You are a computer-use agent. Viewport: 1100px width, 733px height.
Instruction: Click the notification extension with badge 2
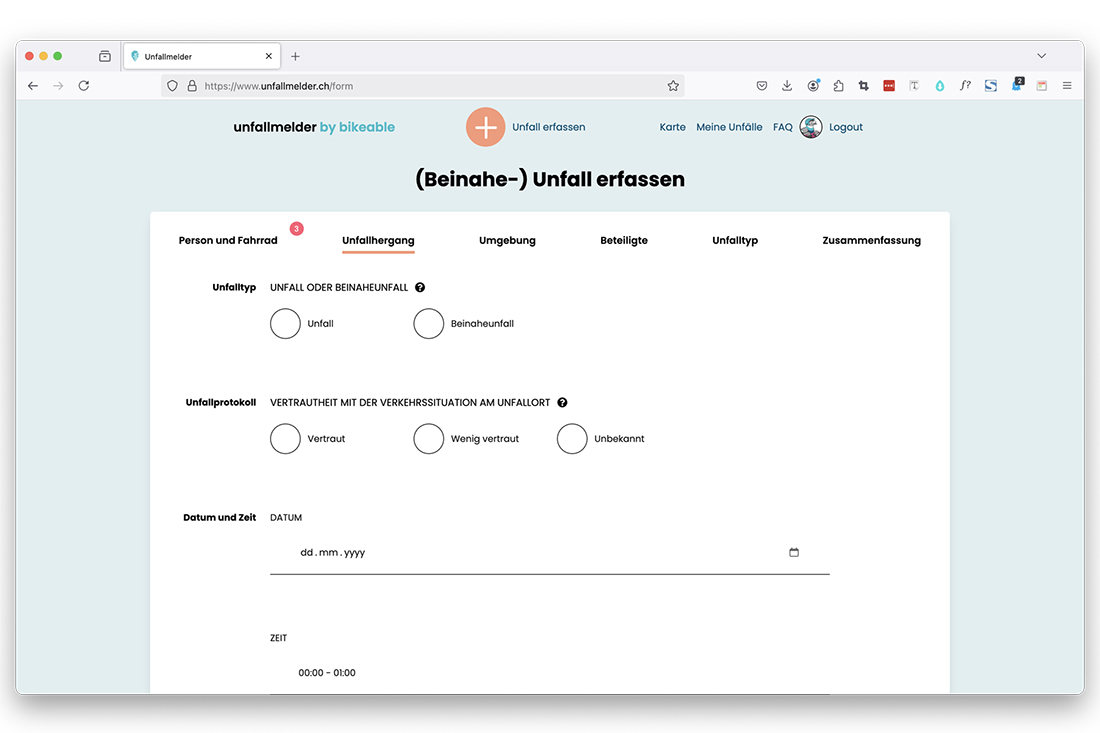click(1017, 85)
